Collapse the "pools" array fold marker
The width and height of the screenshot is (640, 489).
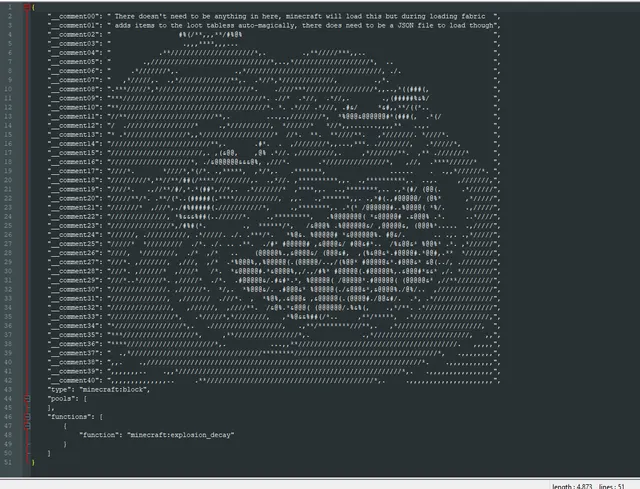(x=27, y=399)
